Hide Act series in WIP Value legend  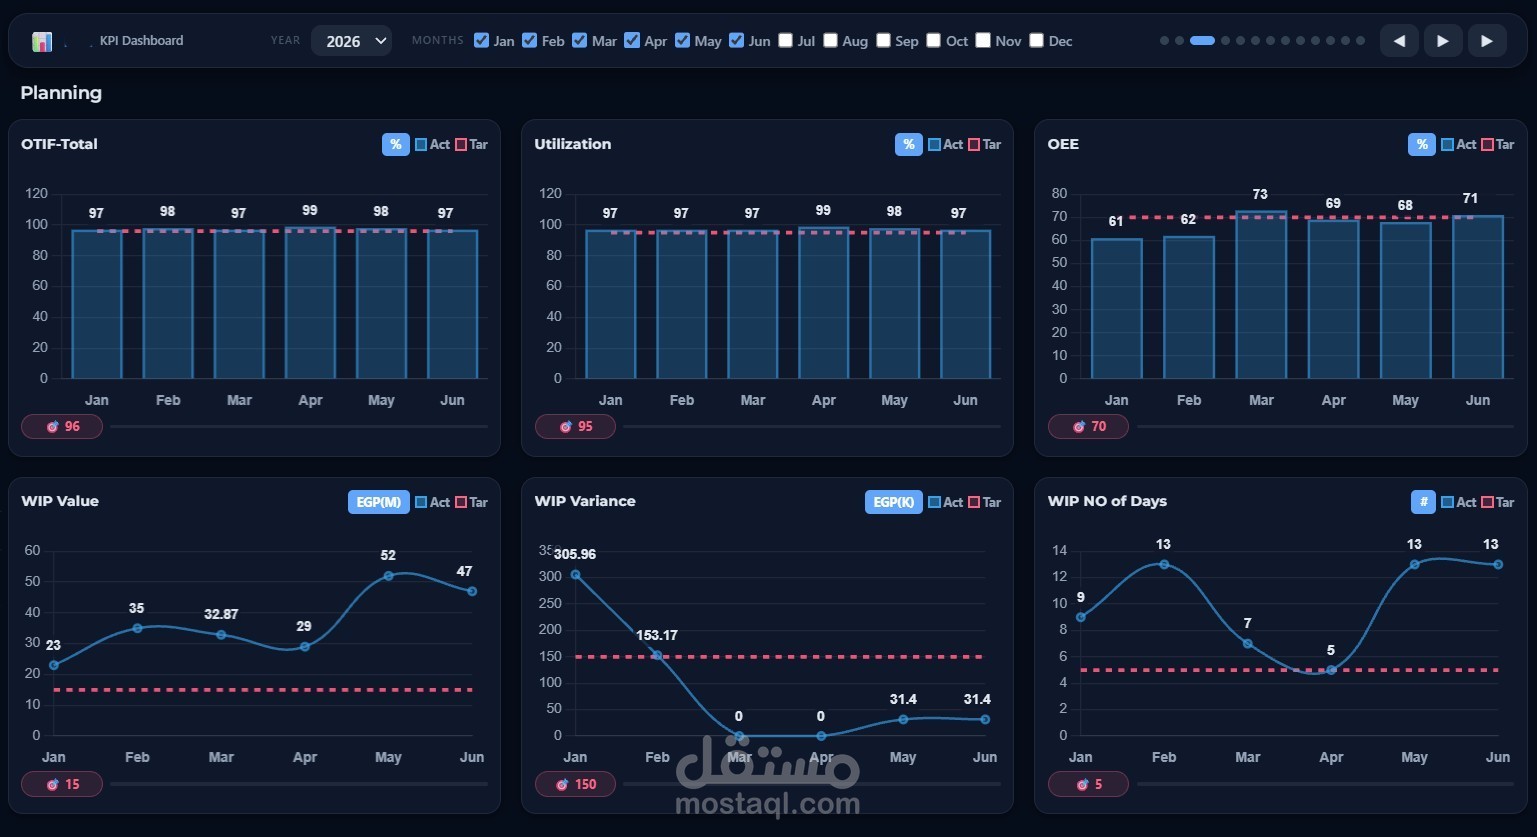[432, 502]
